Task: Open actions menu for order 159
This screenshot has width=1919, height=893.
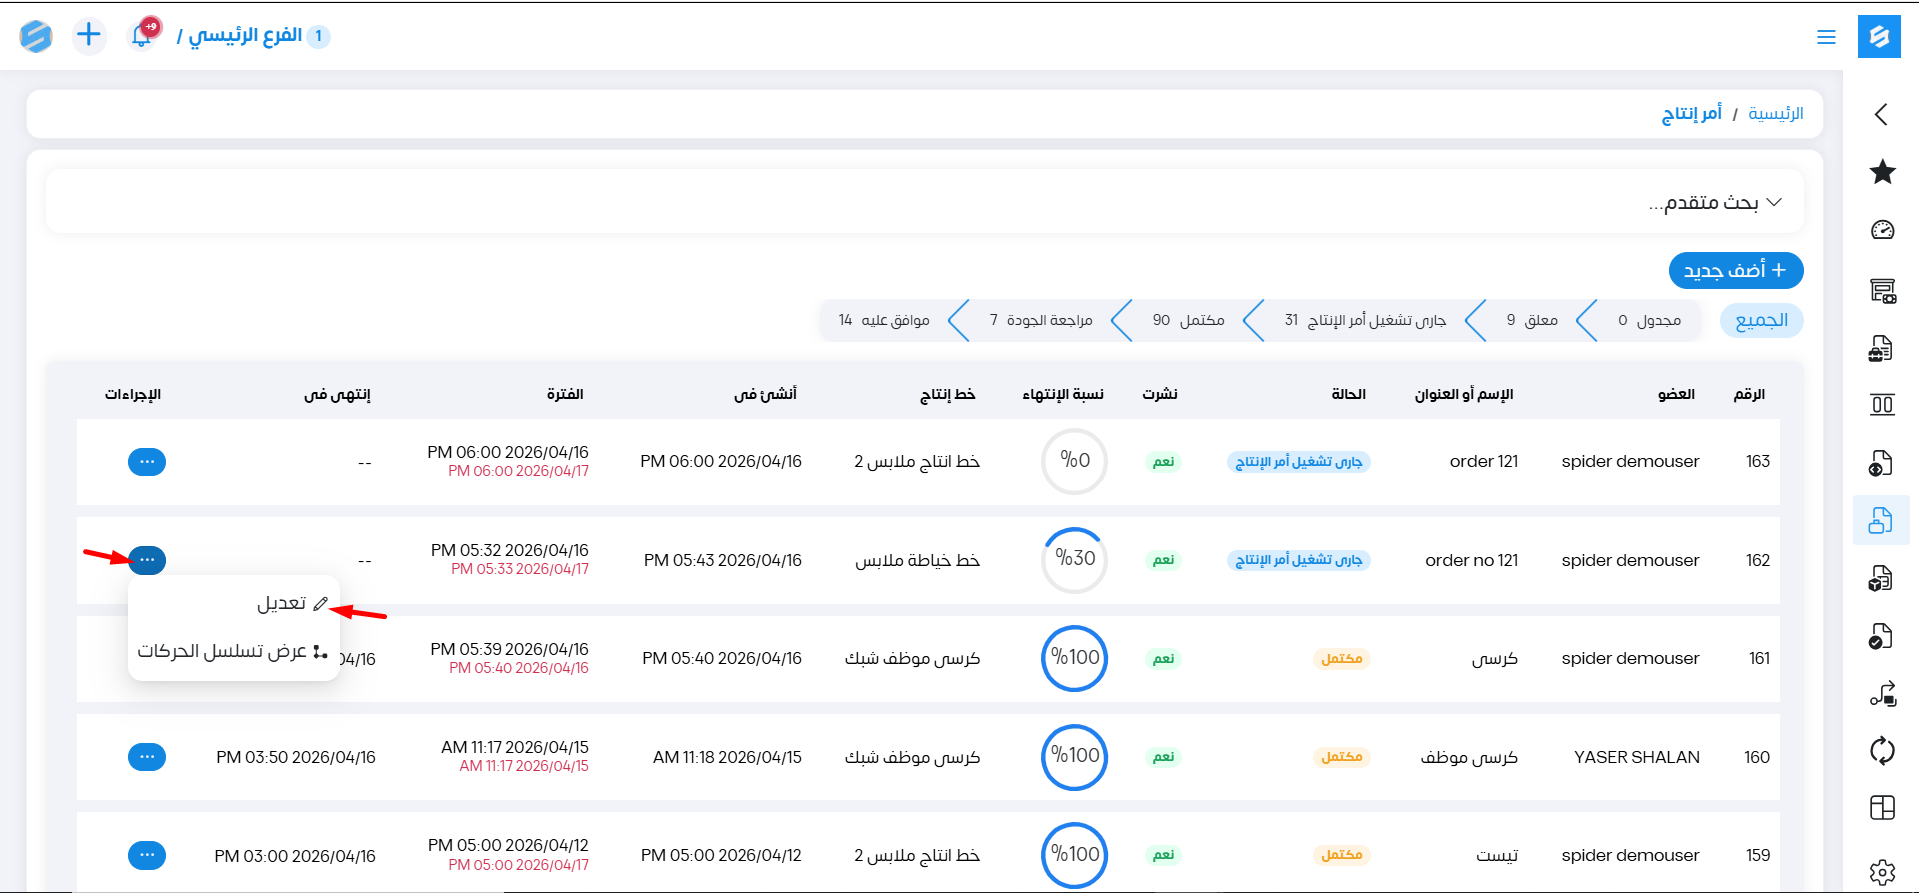Action: [x=147, y=855]
